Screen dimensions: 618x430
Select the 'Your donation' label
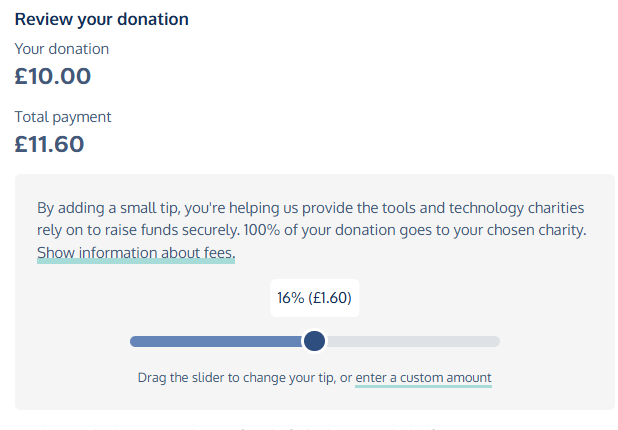pyautogui.click(x=62, y=49)
